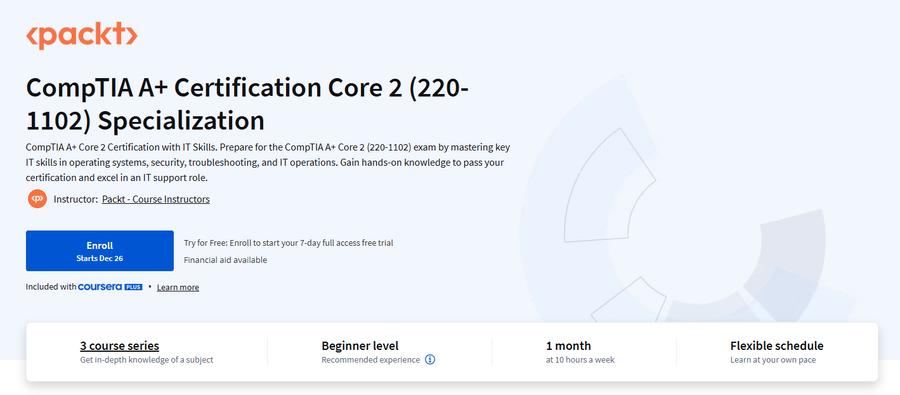Image resolution: width=900 pixels, height=395 pixels.
Task: Click the 1 month duration label
Action: tap(568, 346)
